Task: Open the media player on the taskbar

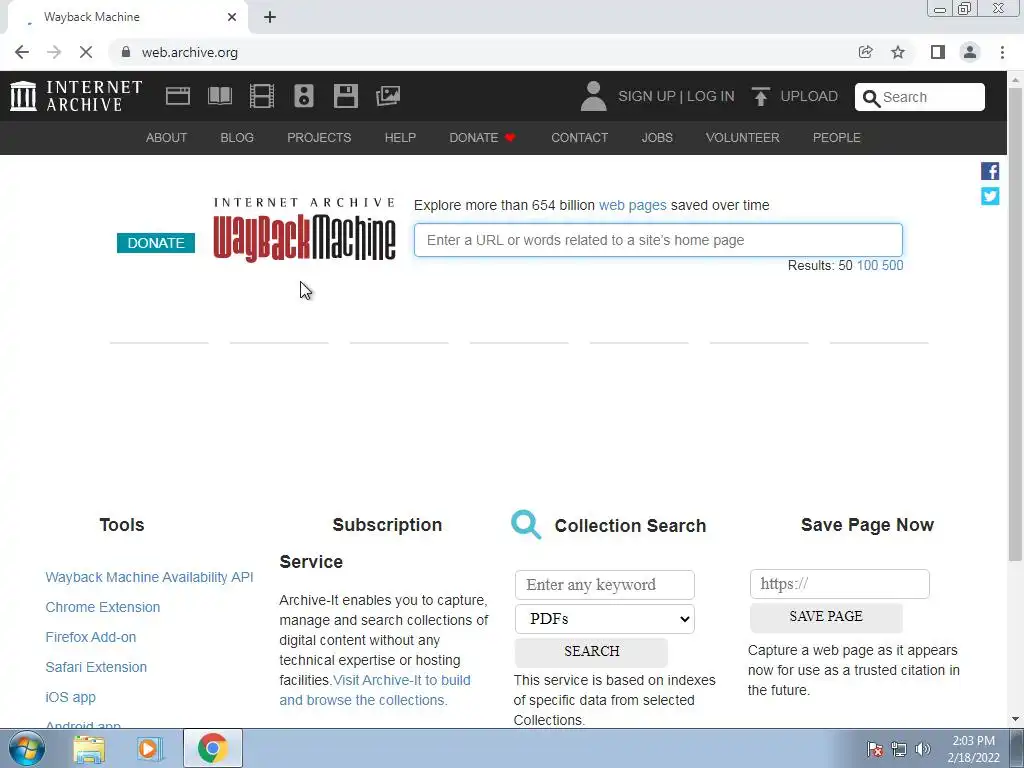Action: pos(149,748)
